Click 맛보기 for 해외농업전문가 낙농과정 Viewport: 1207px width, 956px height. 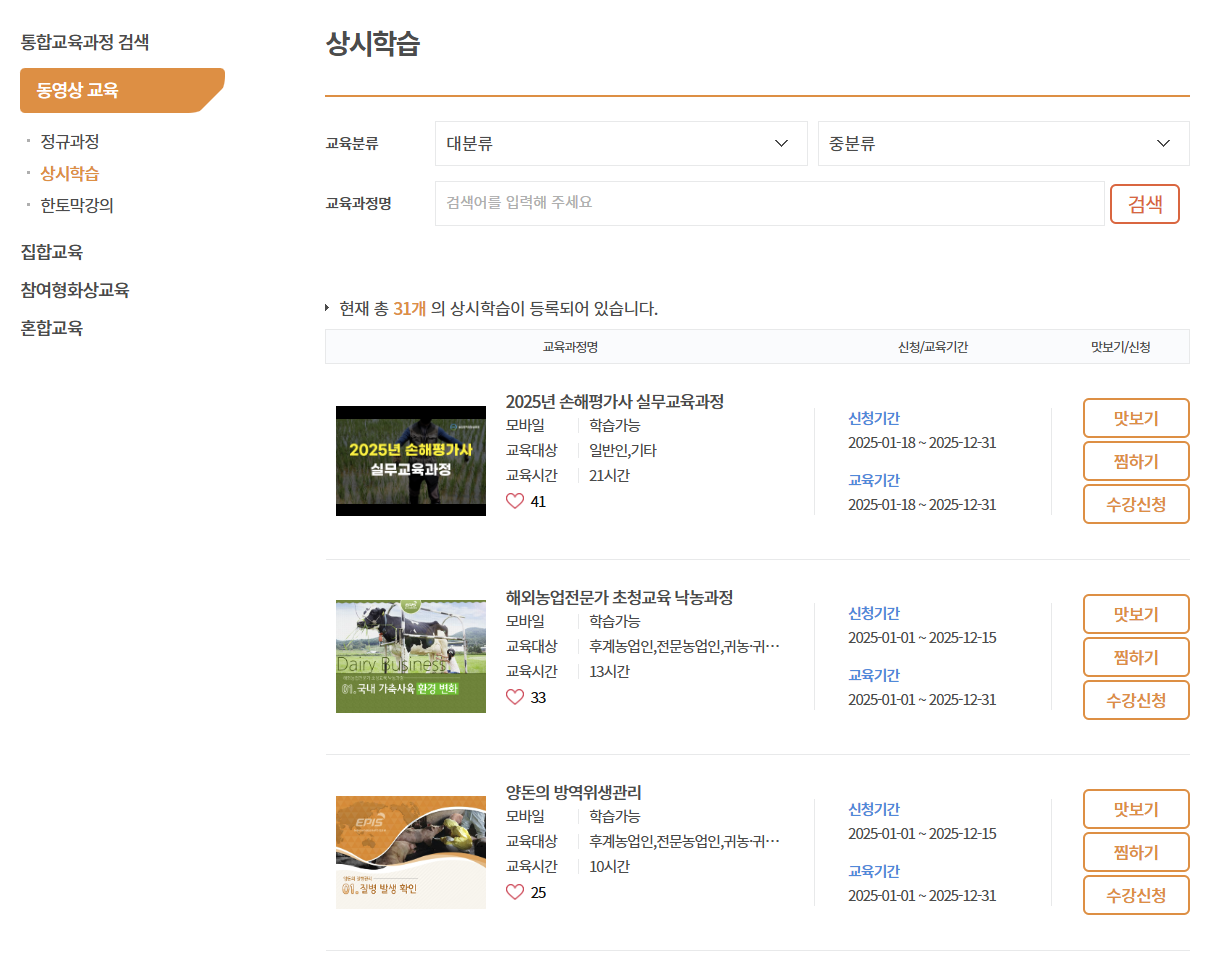click(x=1136, y=614)
